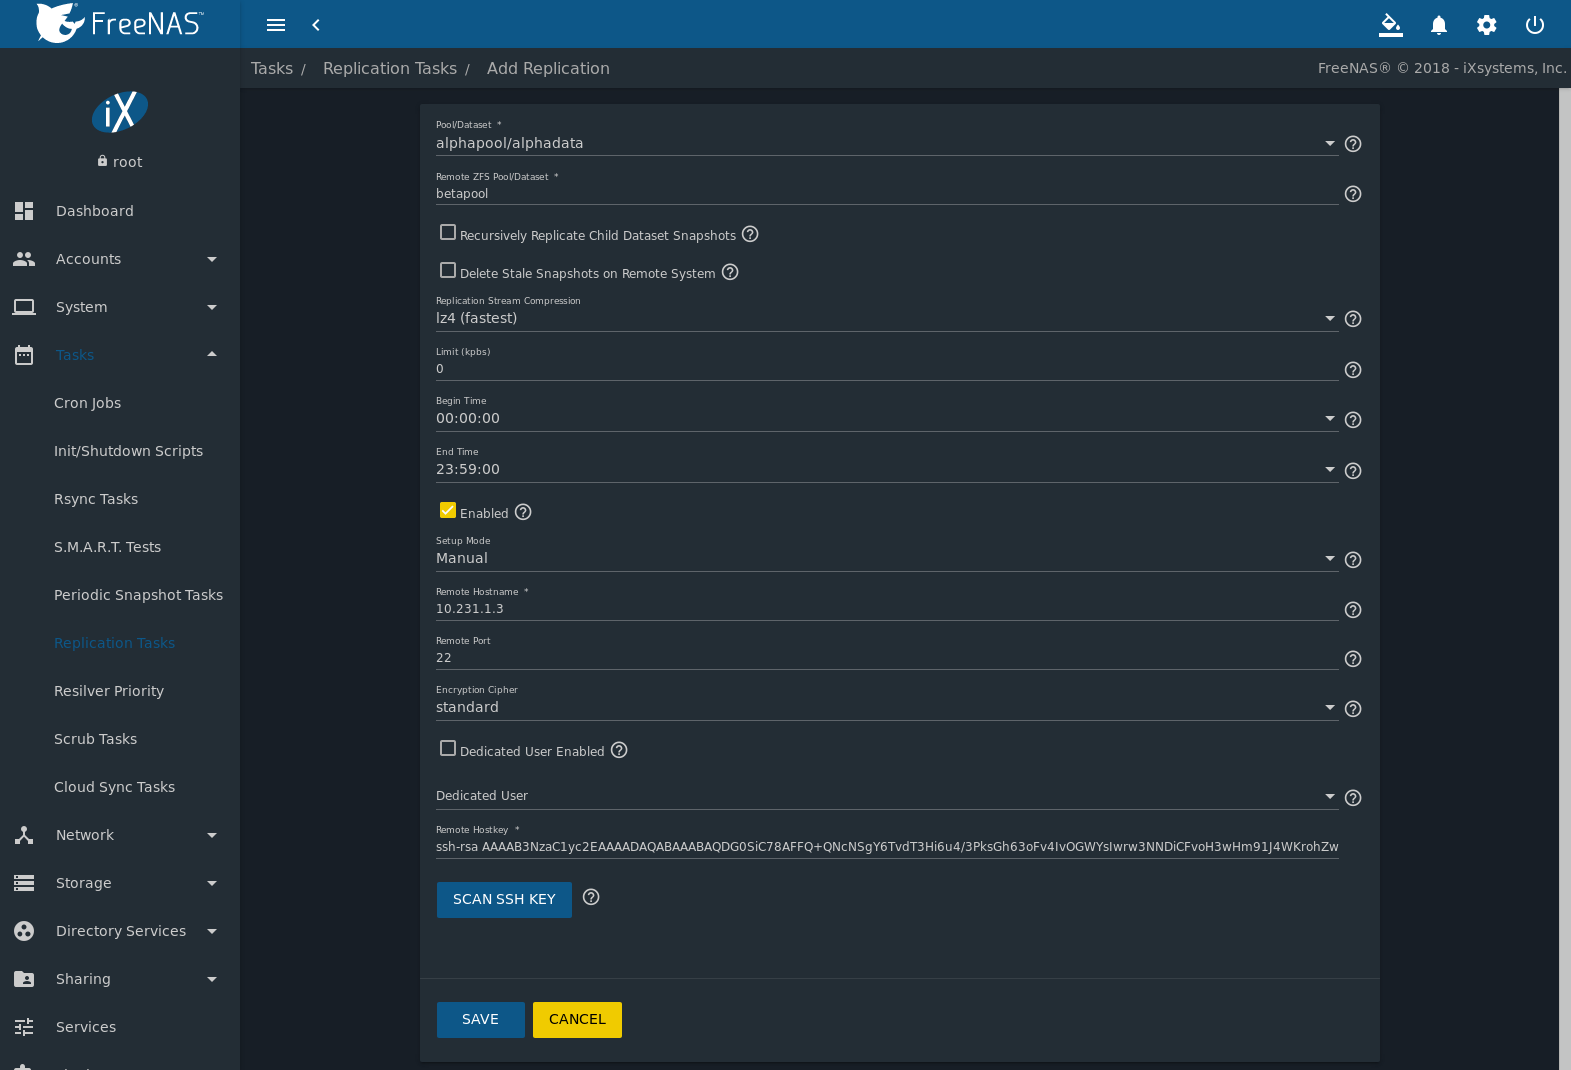The image size is (1571, 1070).
Task: Open Resilver Priority menu item
Action: point(120,691)
